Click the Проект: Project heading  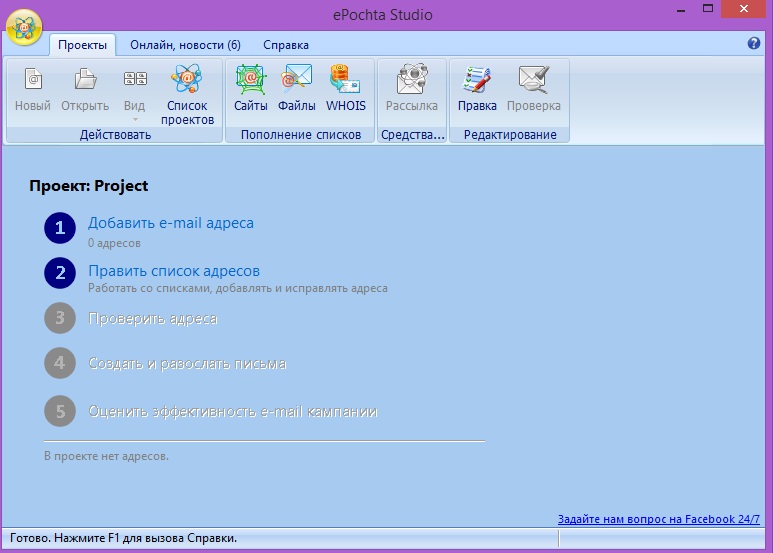(x=89, y=186)
